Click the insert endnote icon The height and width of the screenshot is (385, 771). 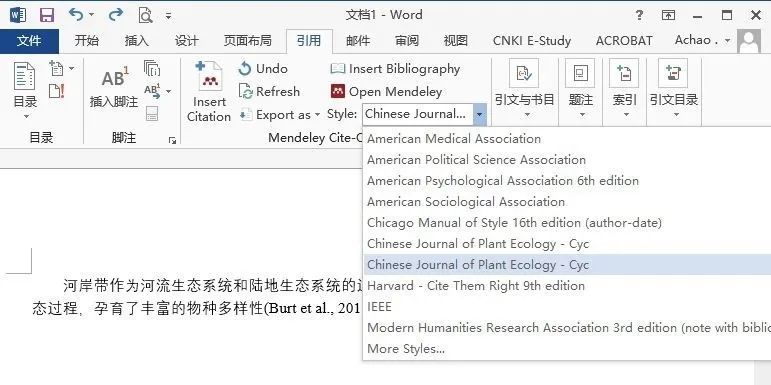[152, 68]
